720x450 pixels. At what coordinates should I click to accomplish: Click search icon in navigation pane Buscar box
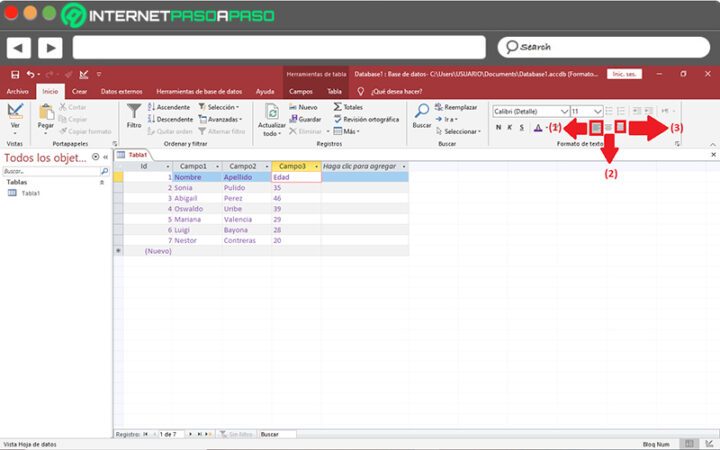pos(104,171)
